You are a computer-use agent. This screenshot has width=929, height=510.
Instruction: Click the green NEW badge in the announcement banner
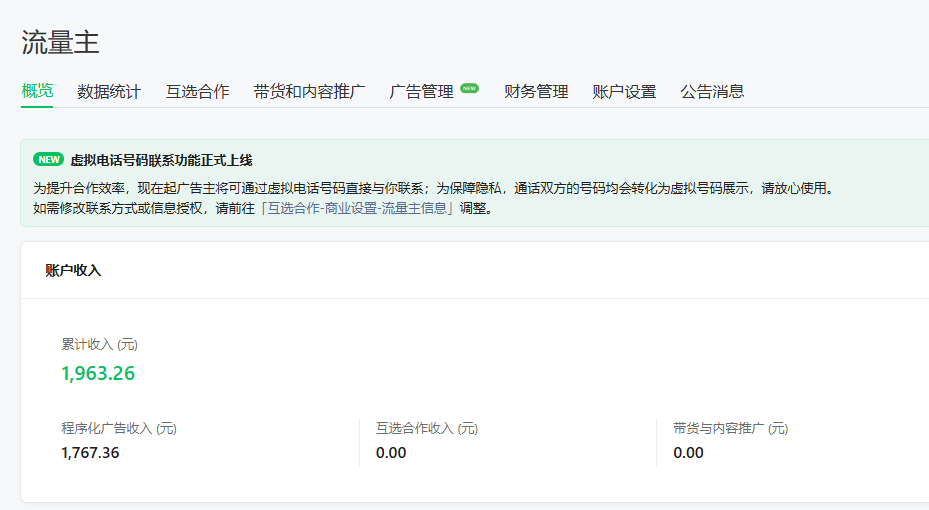[x=48, y=160]
